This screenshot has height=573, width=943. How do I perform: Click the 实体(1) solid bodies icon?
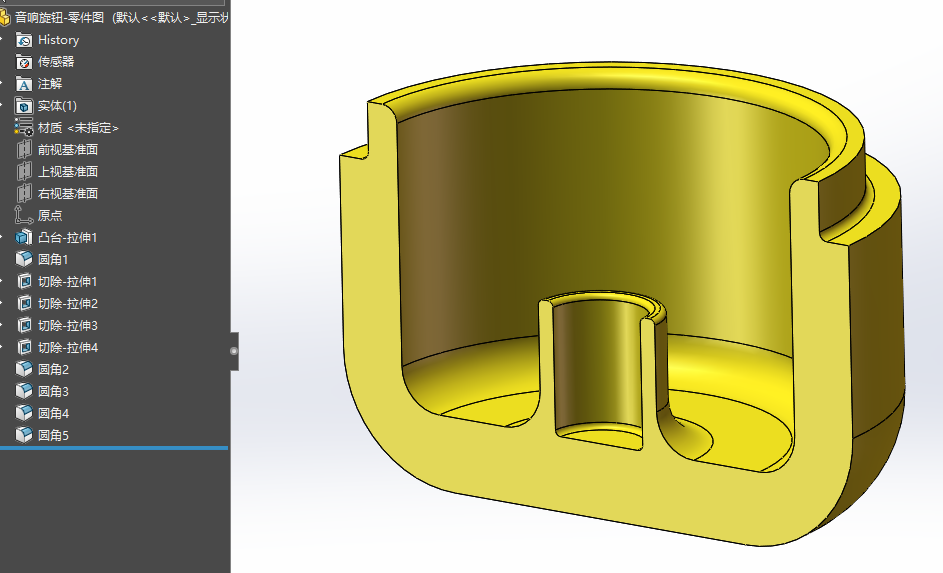tap(23, 106)
